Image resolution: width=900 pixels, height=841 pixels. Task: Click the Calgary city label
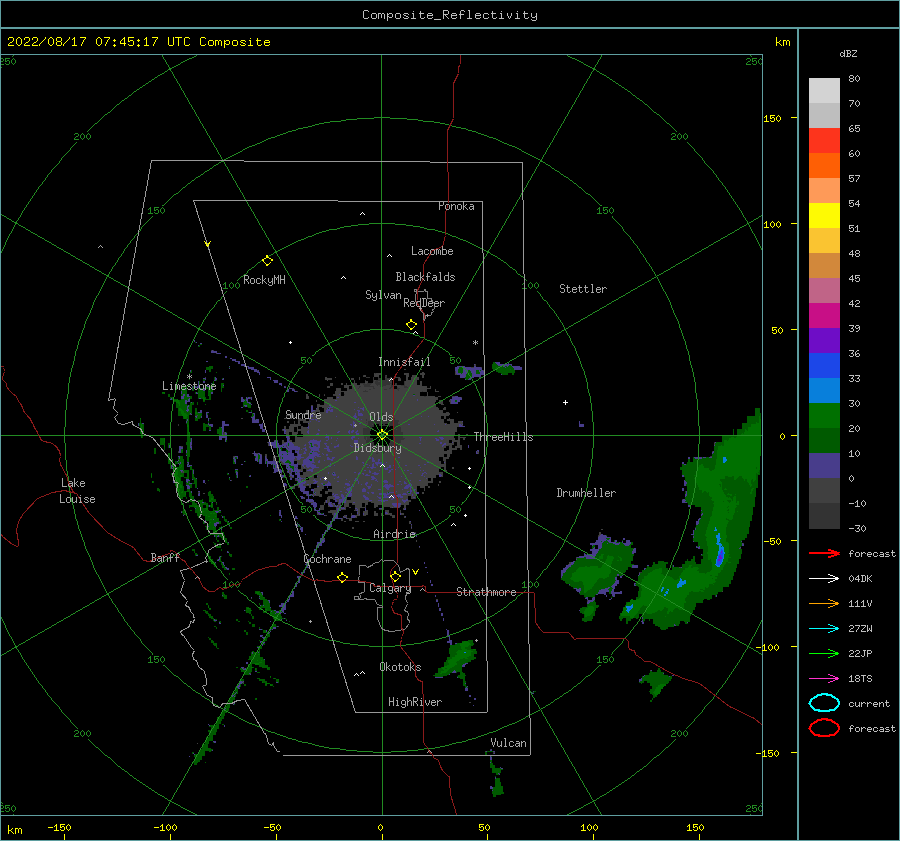[390, 588]
